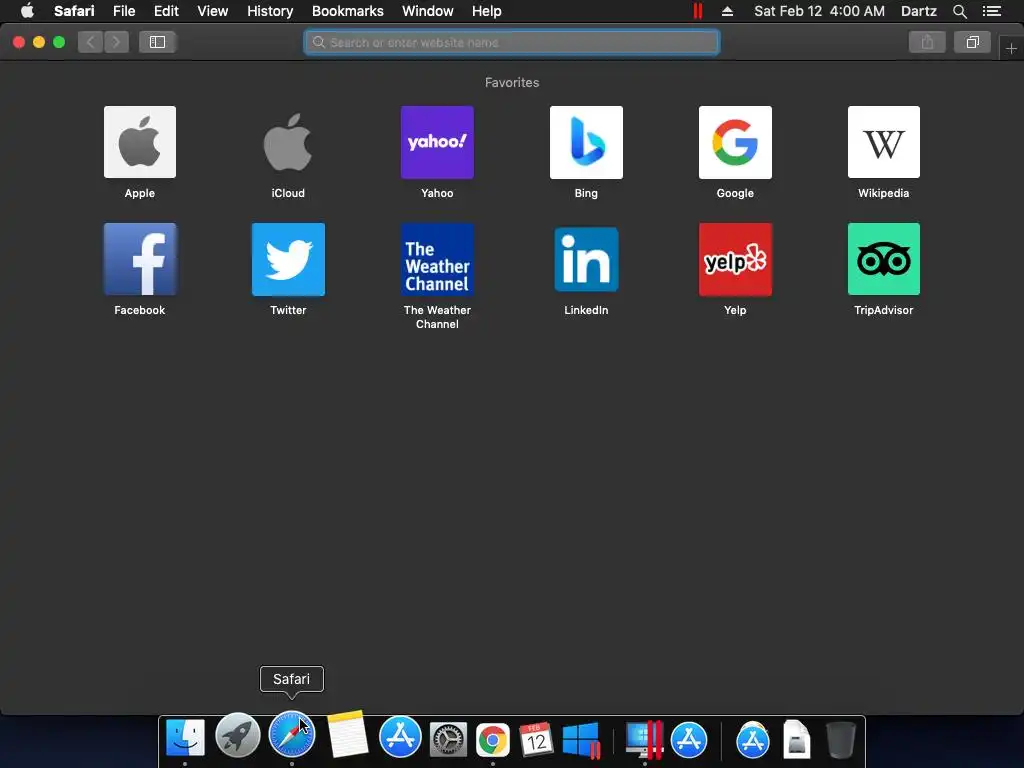The image size is (1024, 768).
Task: Open Spotlight search magnifier icon
Action: (x=959, y=11)
